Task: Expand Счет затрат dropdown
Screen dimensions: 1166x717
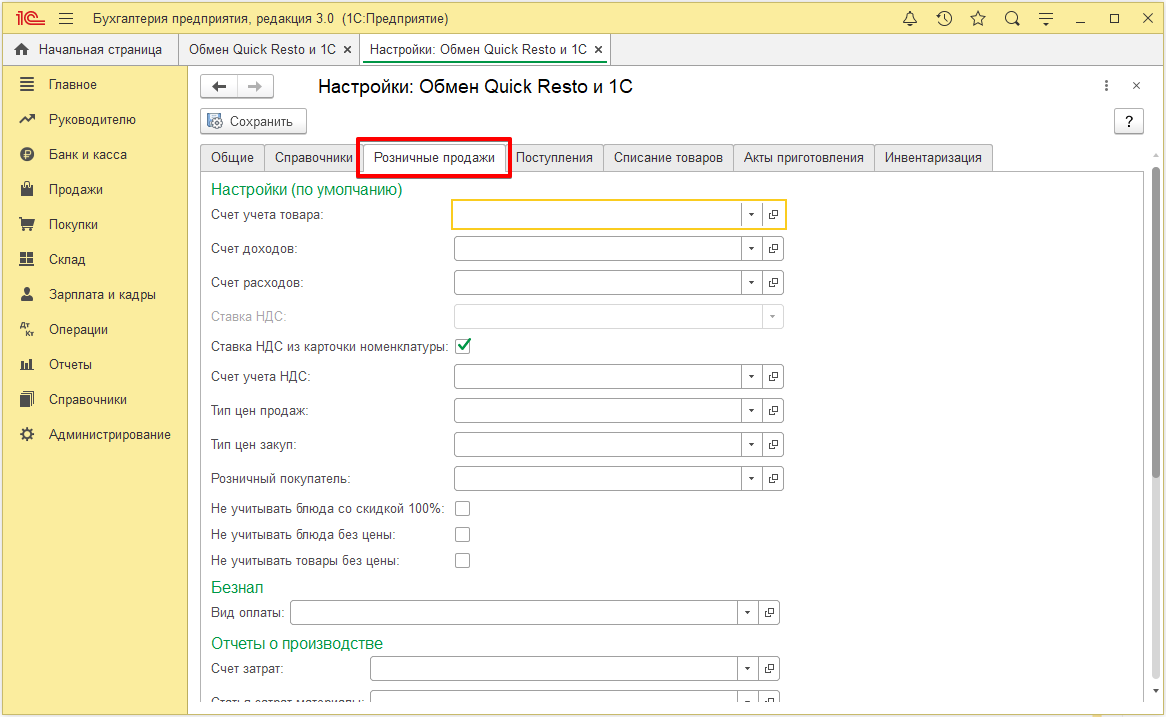Action: [x=747, y=669]
